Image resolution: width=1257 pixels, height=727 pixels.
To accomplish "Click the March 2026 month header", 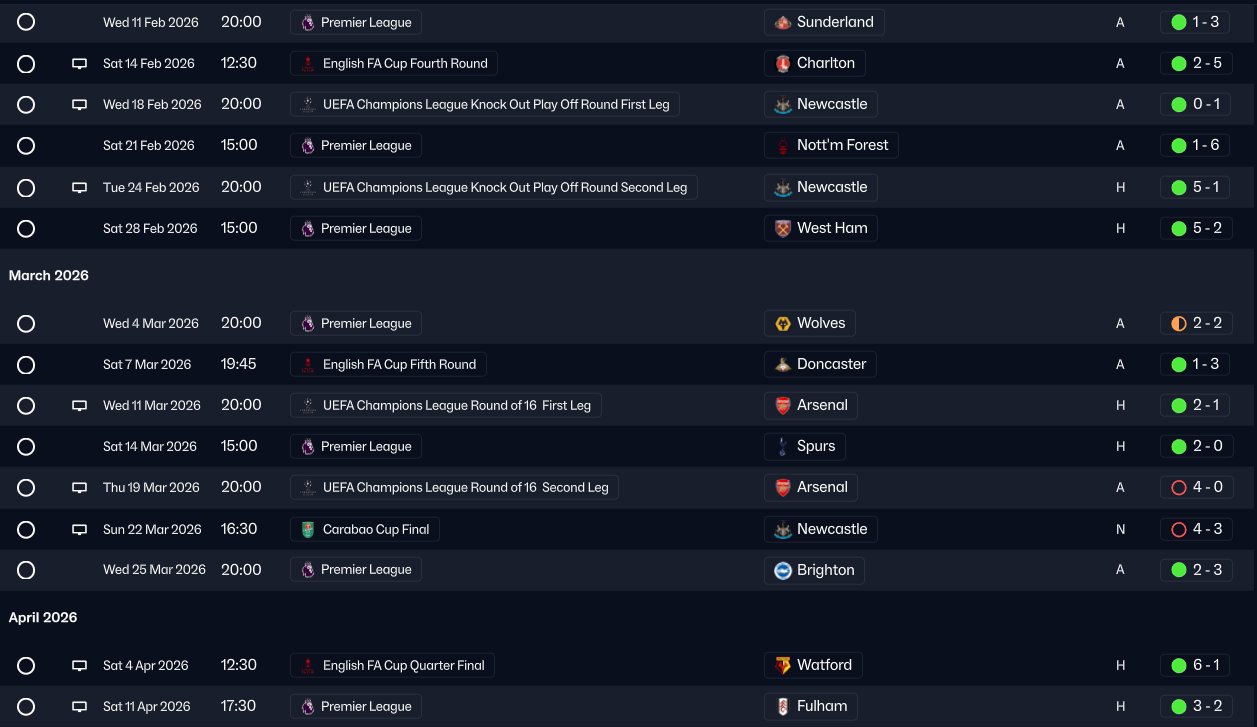I will tap(49, 275).
